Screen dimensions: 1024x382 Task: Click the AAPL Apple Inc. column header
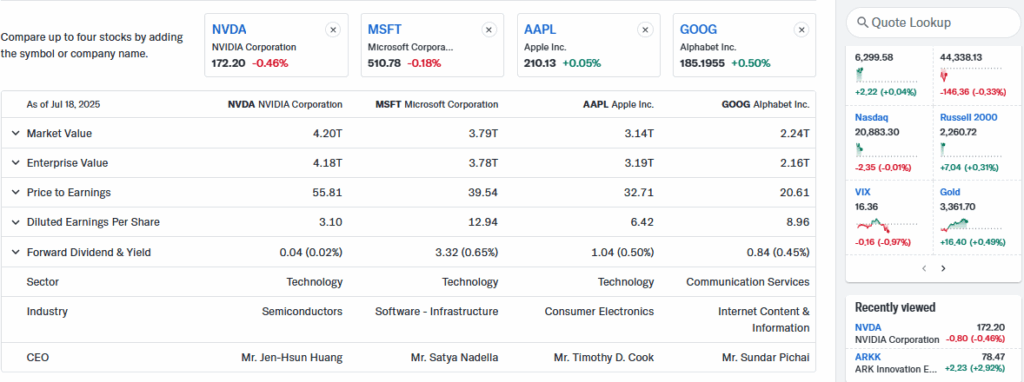618,104
